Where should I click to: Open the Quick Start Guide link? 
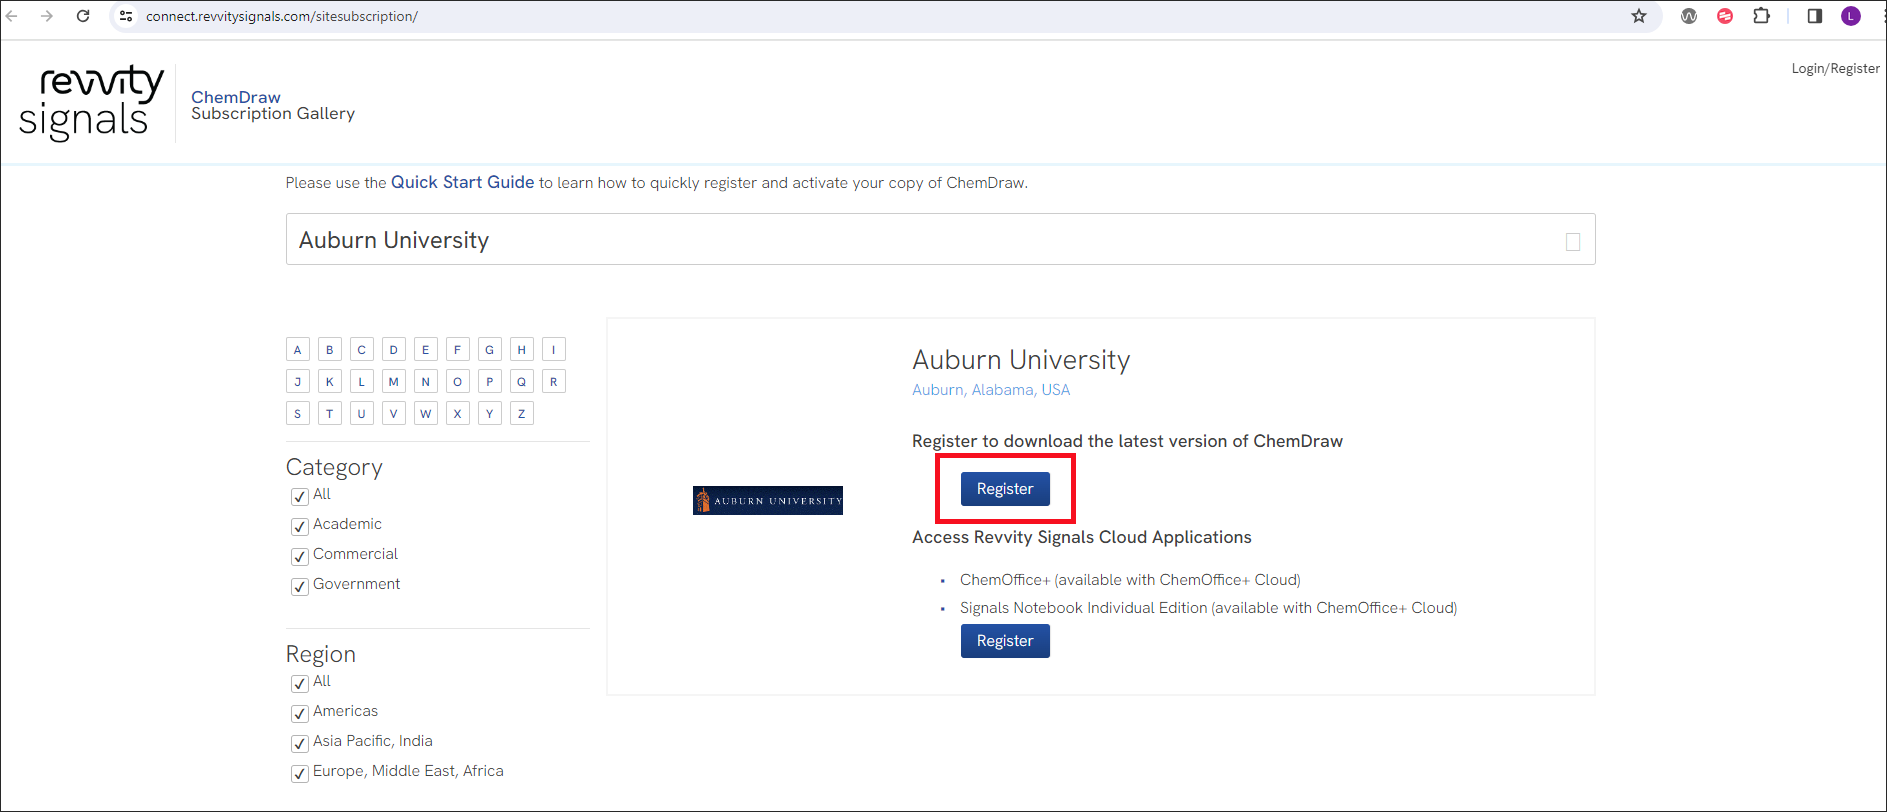(462, 182)
